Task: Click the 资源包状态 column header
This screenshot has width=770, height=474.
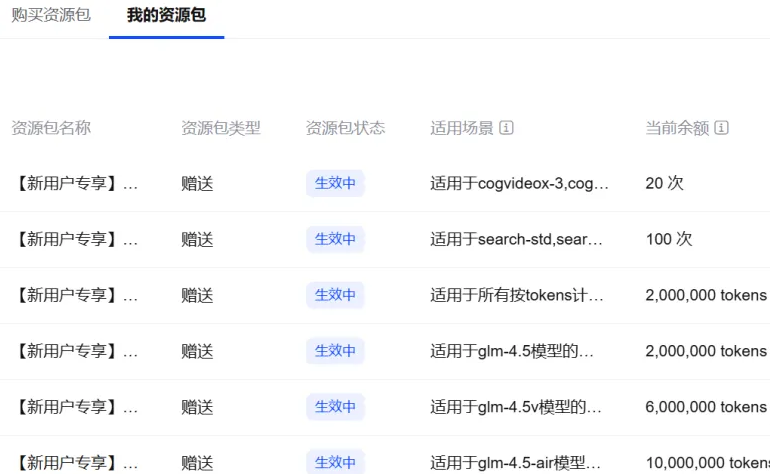Action: pyautogui.click(x=345, y=128)
